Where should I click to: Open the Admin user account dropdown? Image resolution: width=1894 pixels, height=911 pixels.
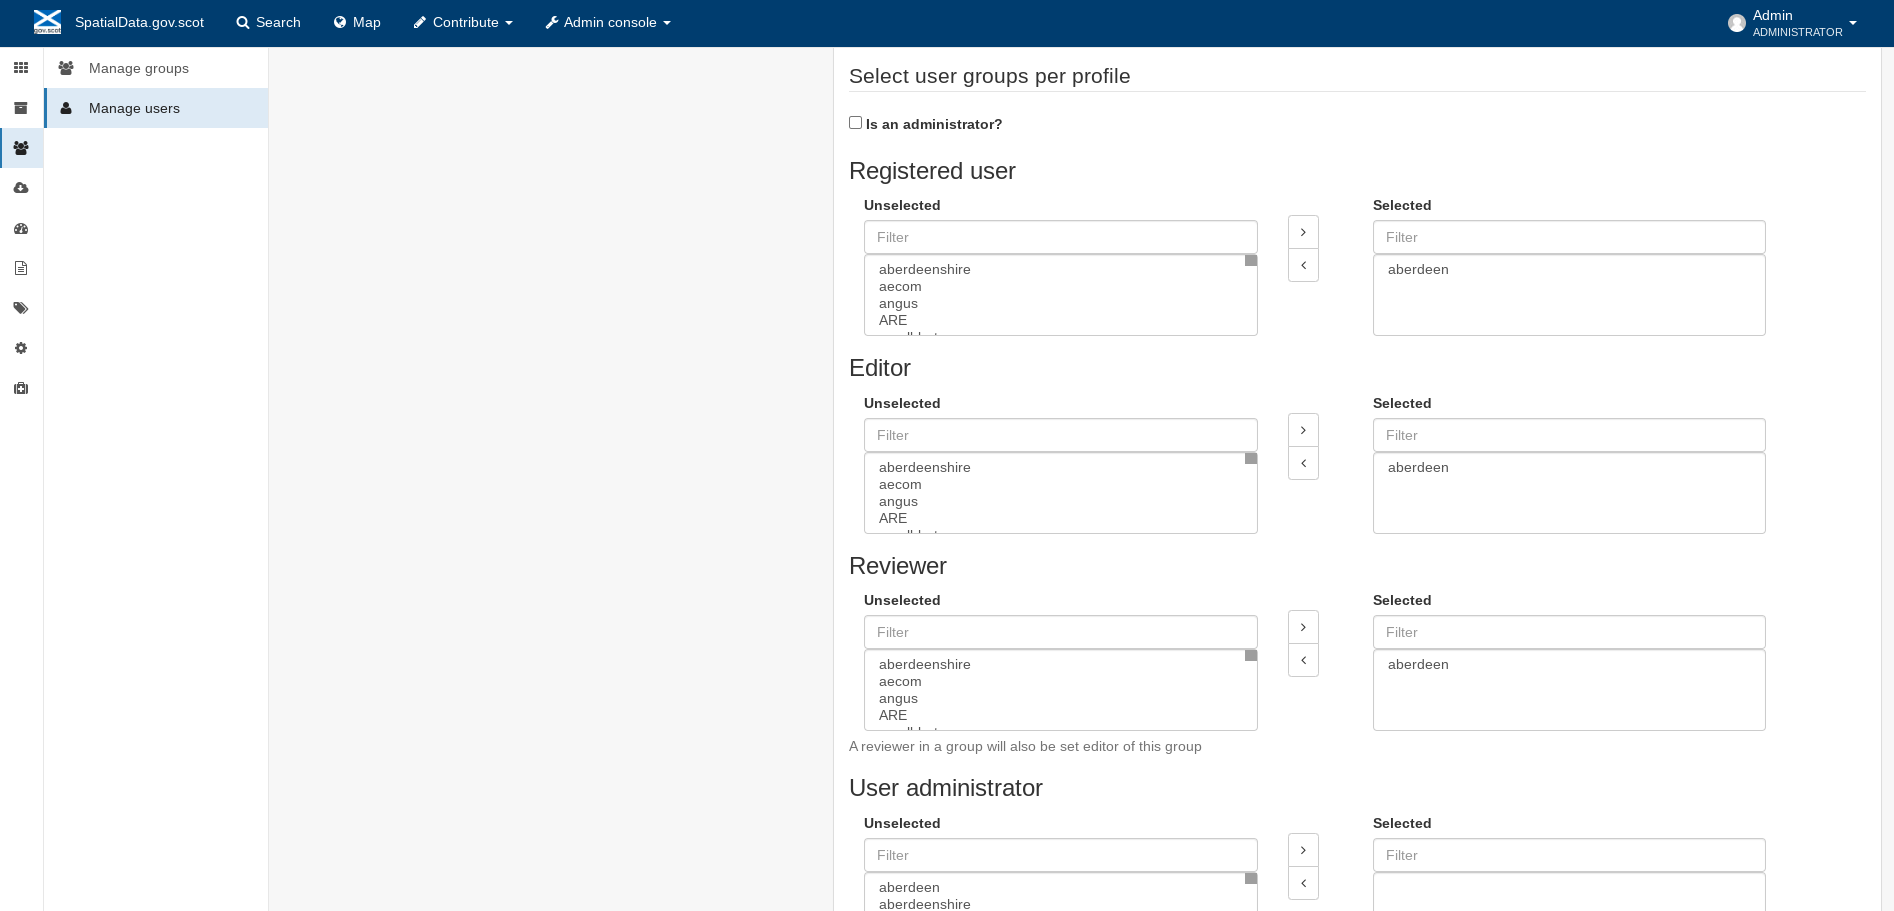[1792, 23]
